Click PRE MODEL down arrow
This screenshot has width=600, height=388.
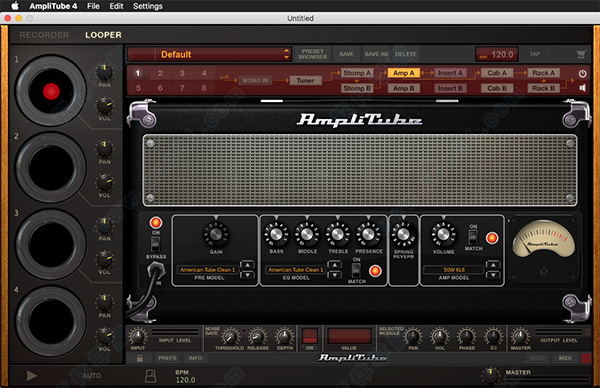point(248,275)
